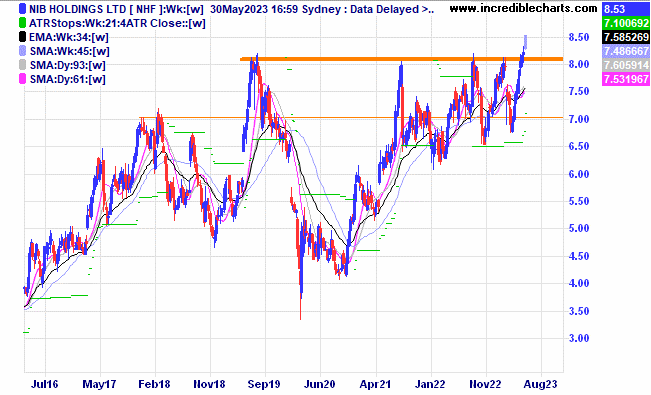This screenshot has width=651, height=395.
Task: Click the Nov22 date axis label
Action: click(x=485, y=384)
